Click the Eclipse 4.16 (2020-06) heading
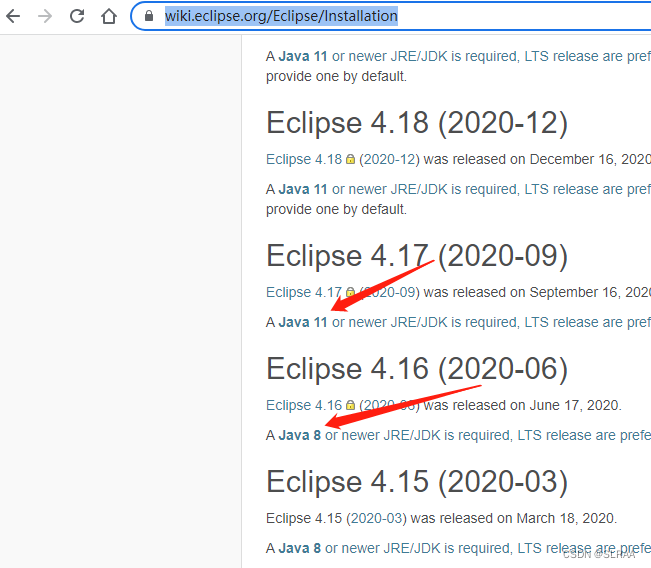This screenshot has width=651, height=568. click(417, 369)
